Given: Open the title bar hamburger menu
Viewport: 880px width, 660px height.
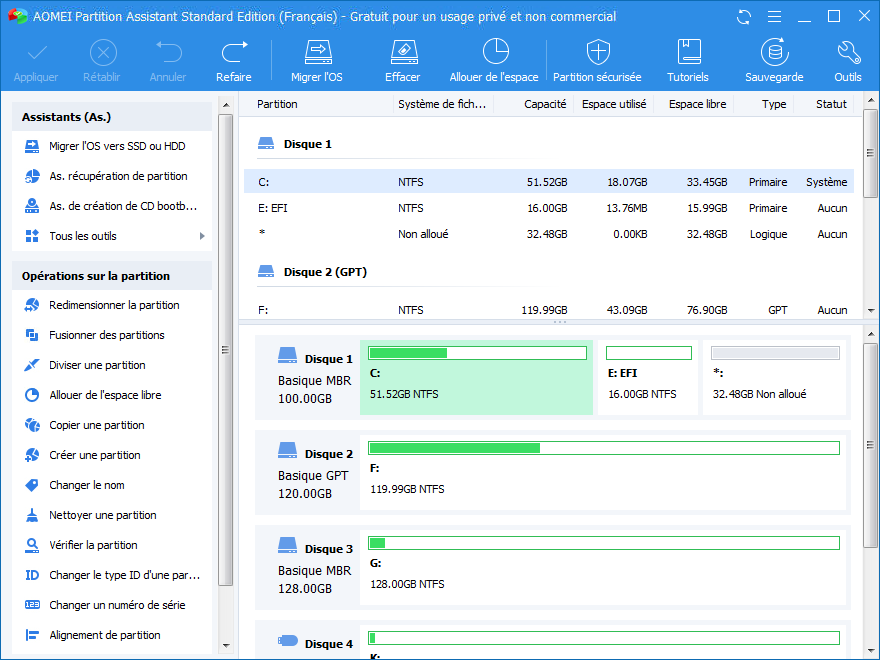Looking at the screenshot, I should pos(773,17).
